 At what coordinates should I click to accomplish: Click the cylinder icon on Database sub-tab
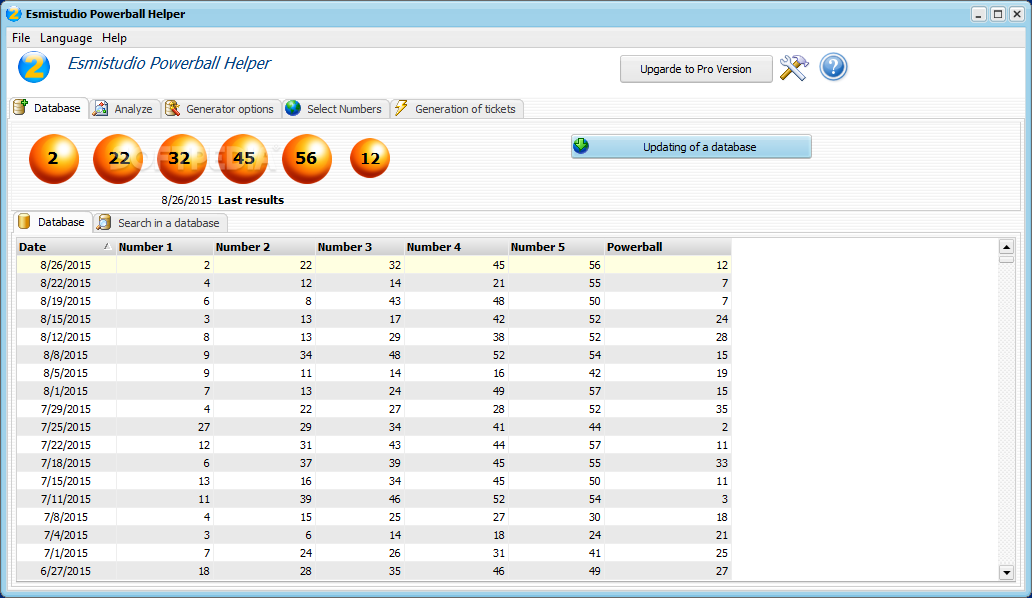(x=24, y=222)
